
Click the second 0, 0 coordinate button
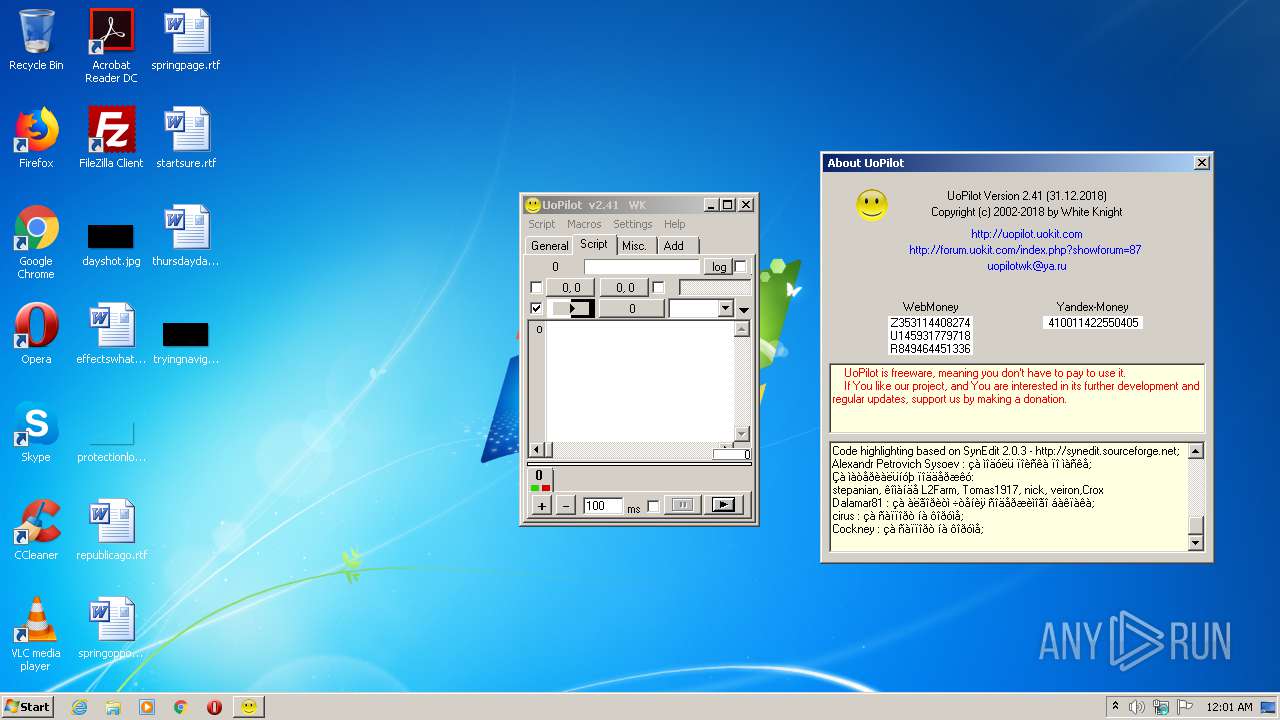coord(625,288)
